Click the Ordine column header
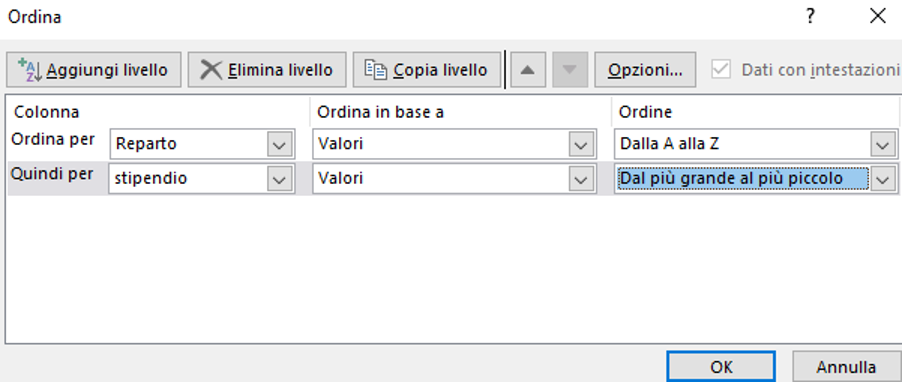 click(645, 112)
